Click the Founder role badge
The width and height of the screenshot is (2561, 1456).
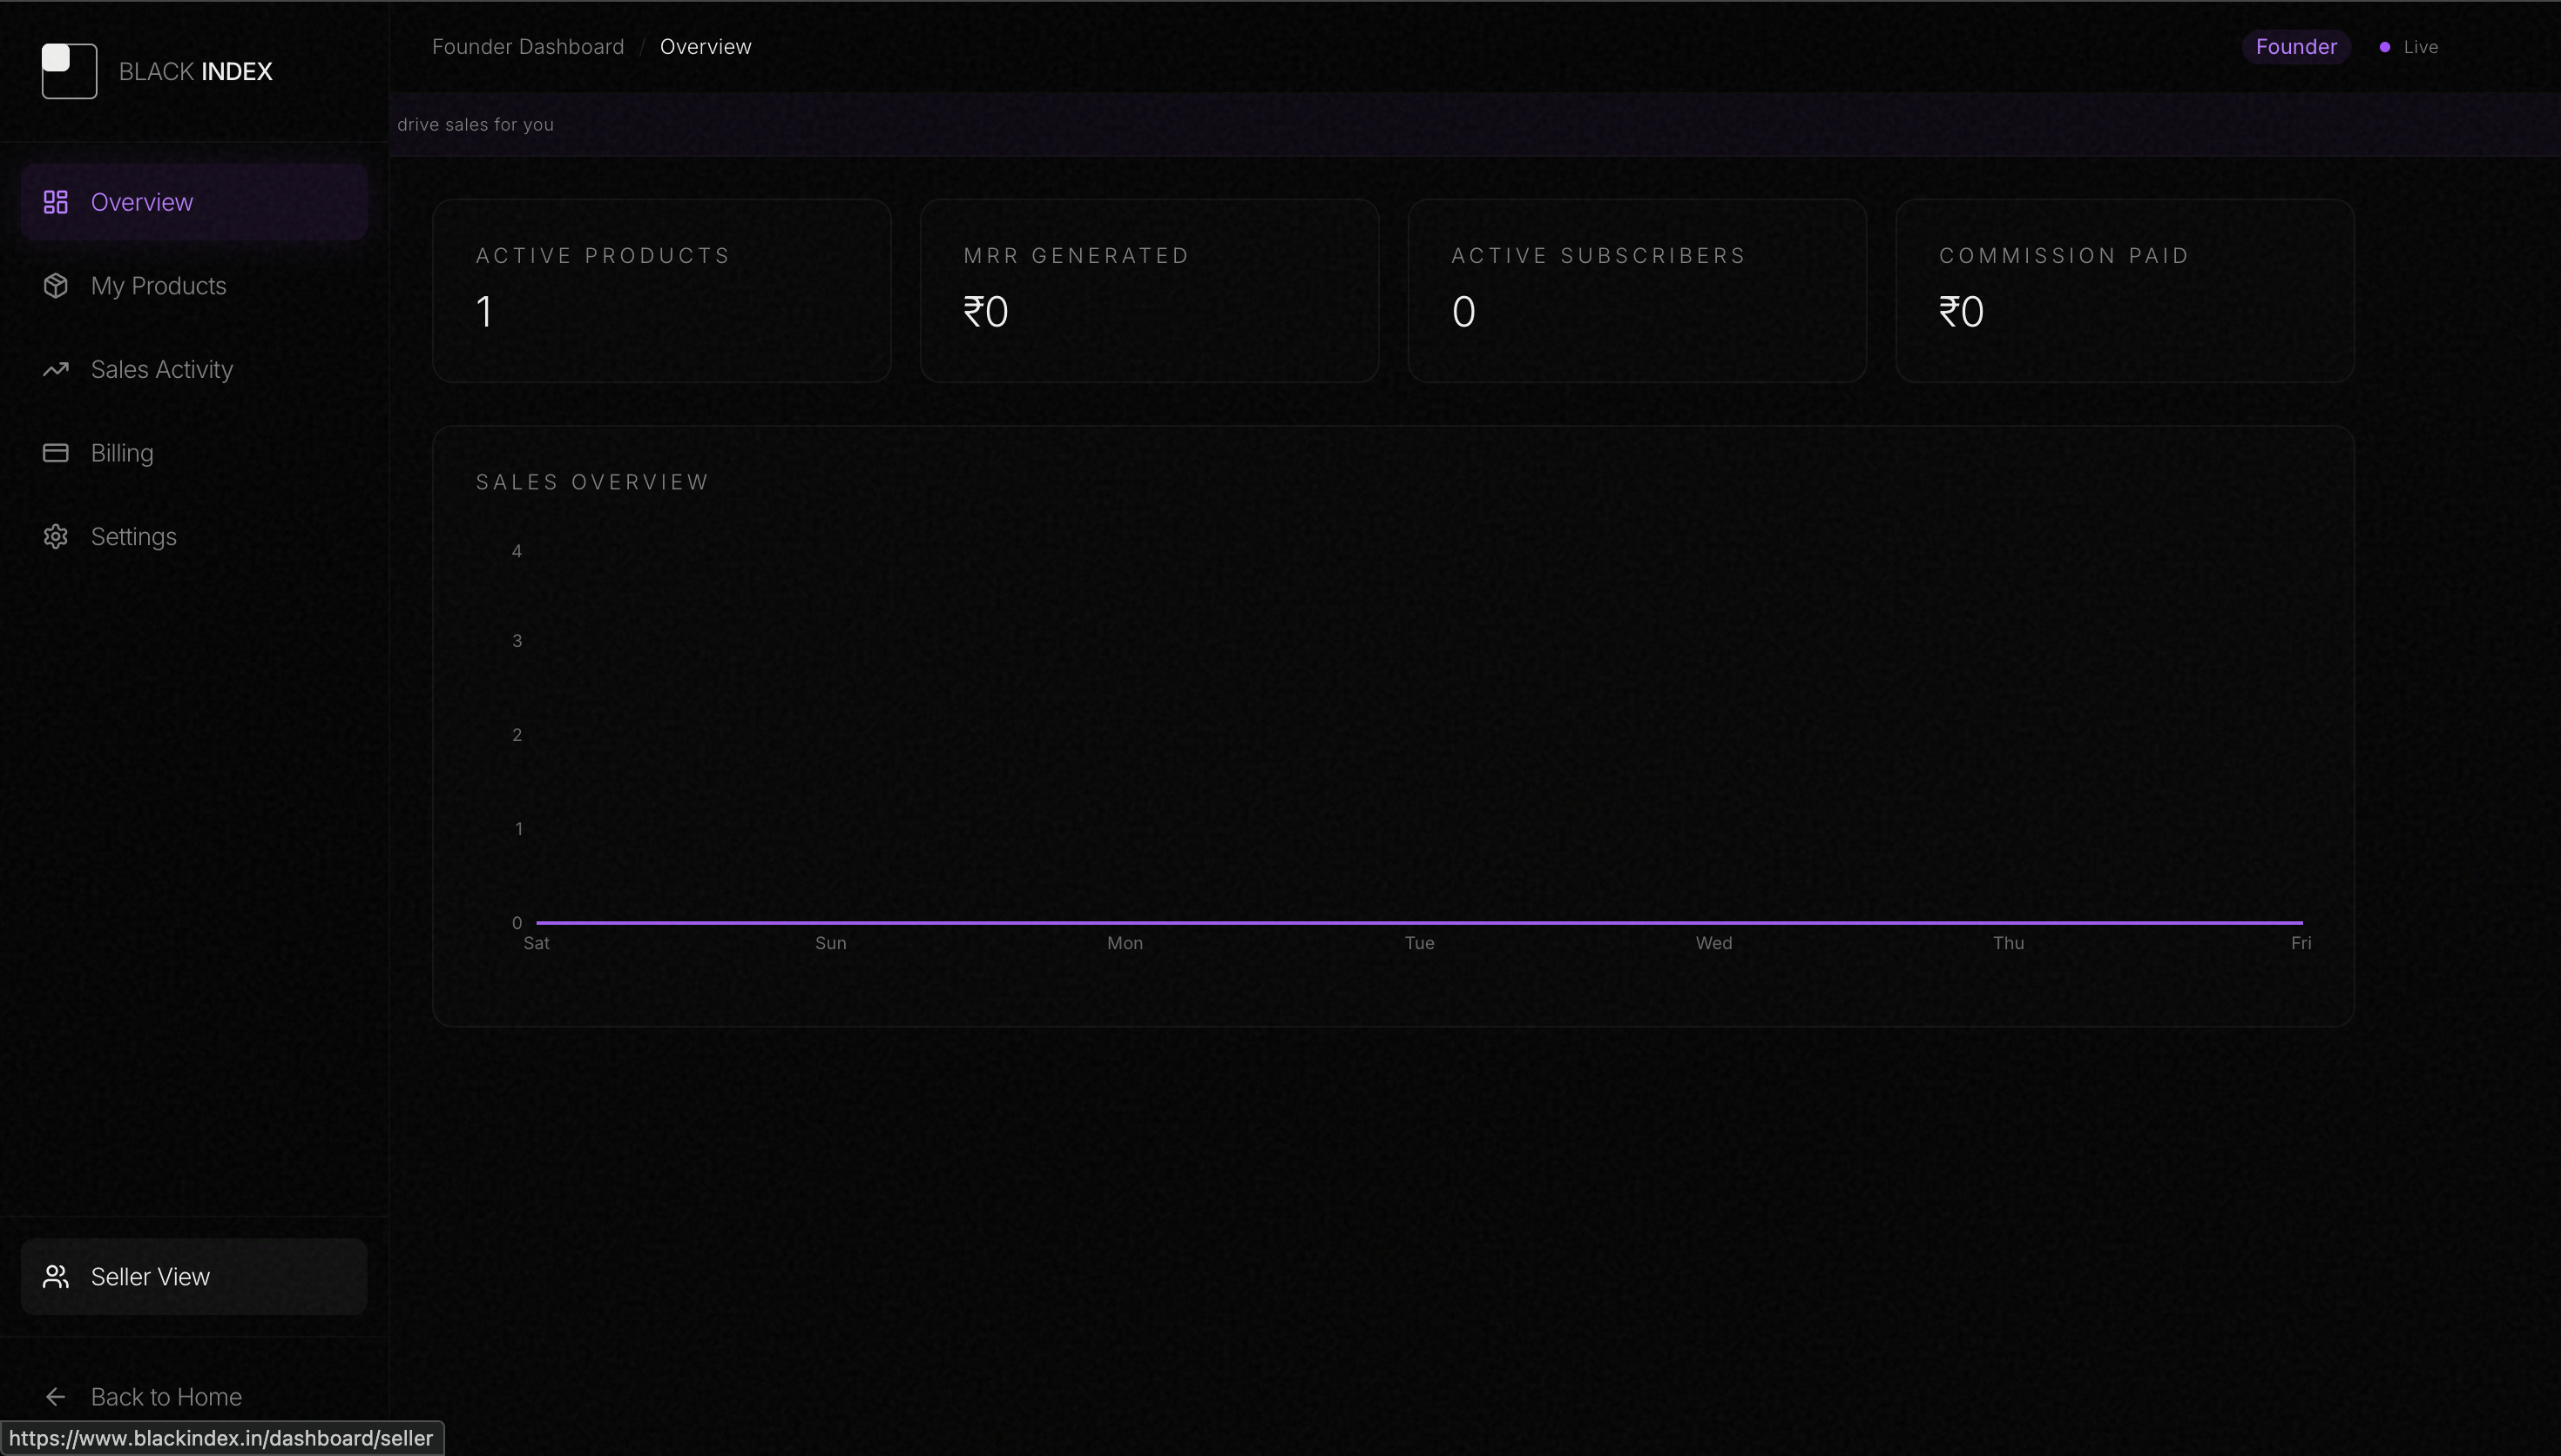(x=2296, y=47)
